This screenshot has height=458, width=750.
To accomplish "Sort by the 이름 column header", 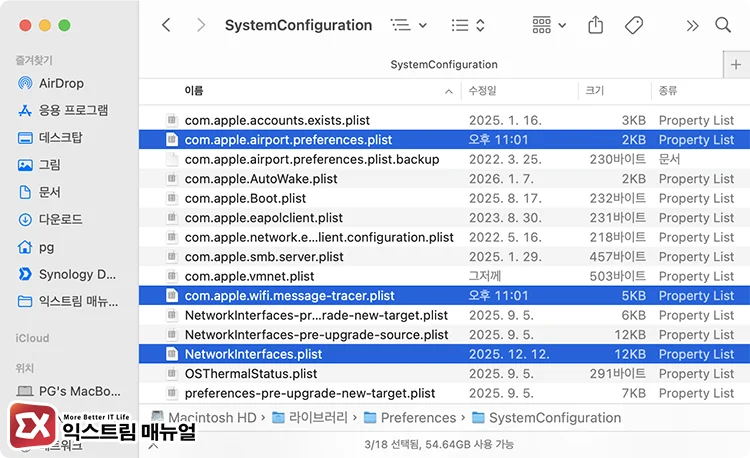I will pyautogui.click(x=194, y=90).
